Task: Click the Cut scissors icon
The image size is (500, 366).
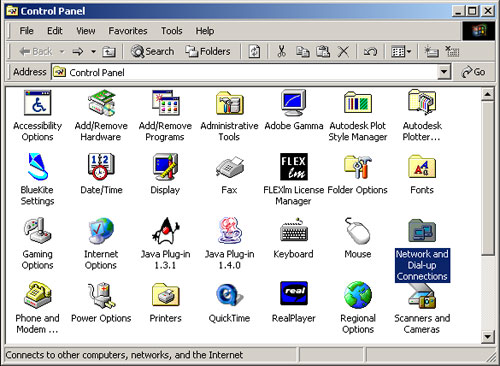Action: (282, 52)
